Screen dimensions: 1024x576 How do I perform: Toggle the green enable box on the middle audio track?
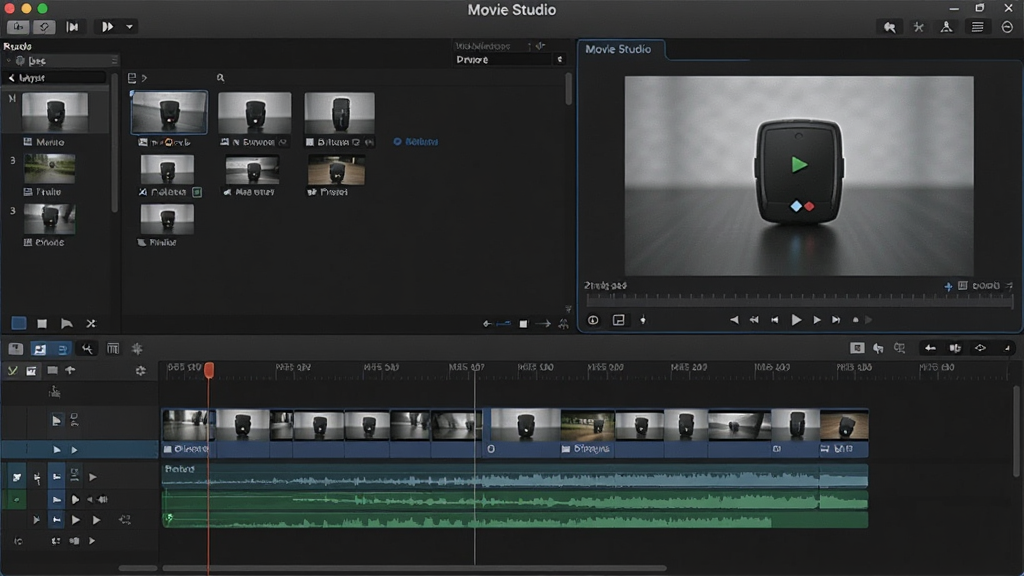coord(16,500)
